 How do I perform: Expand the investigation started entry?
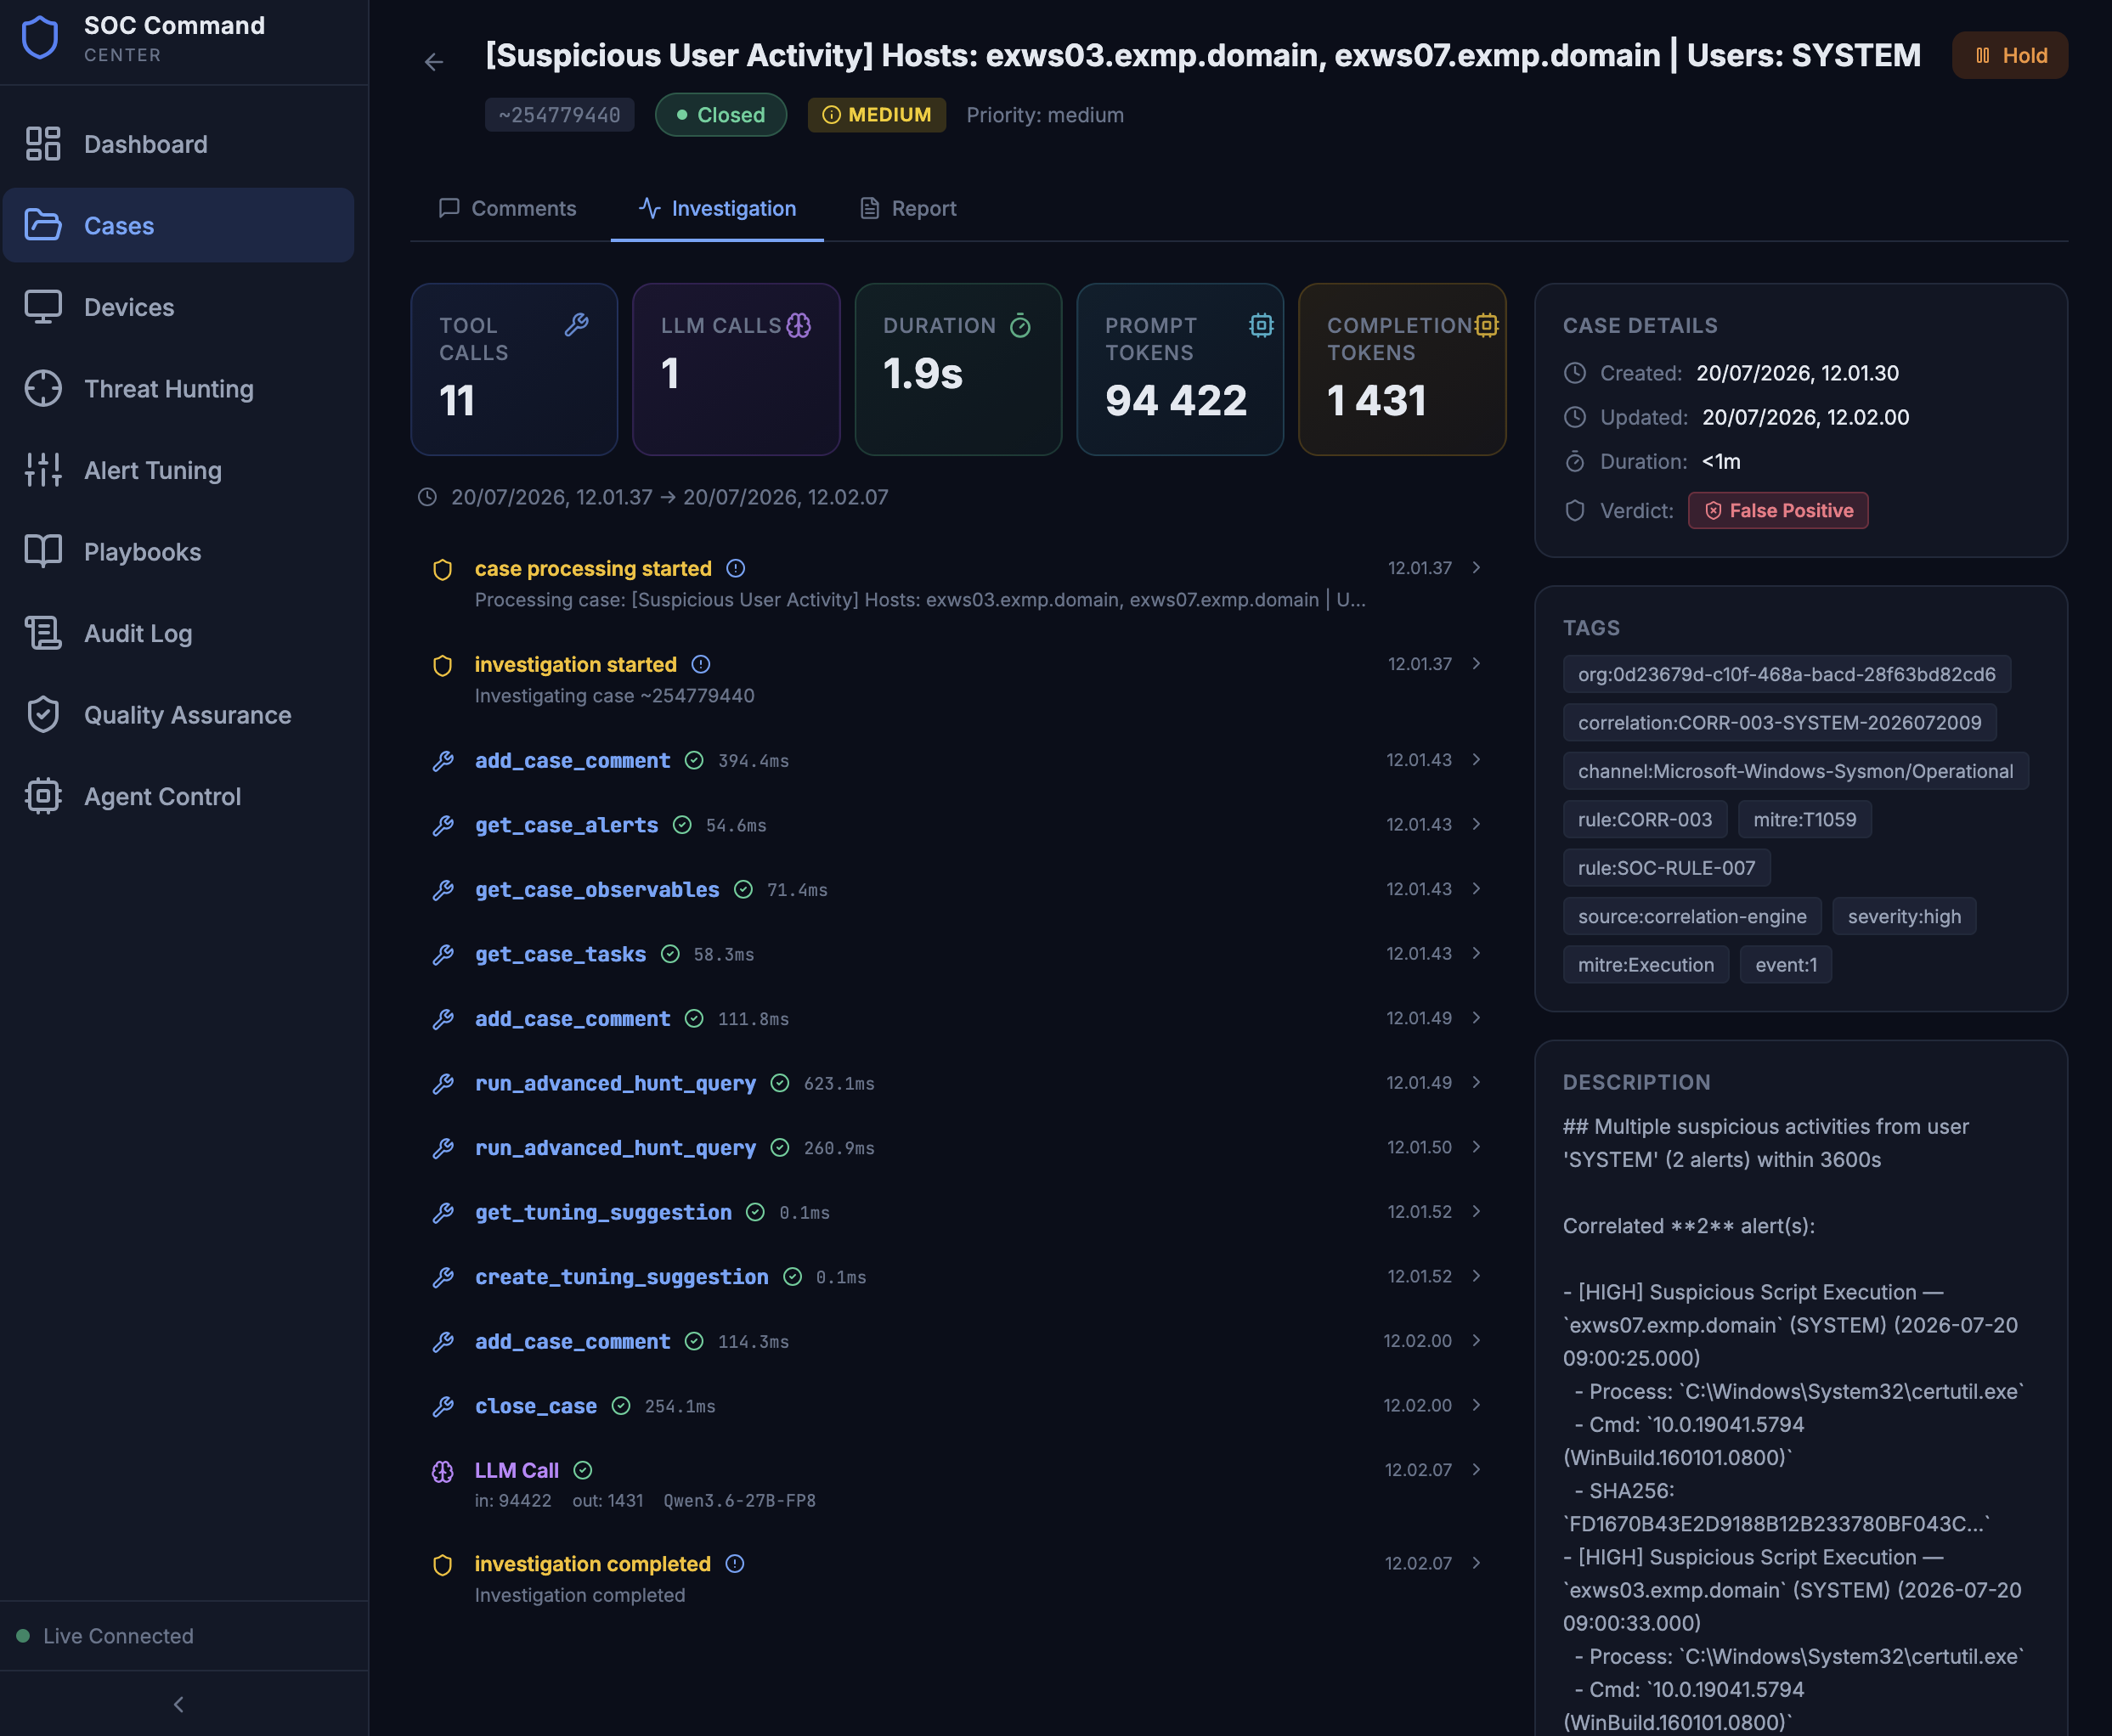point(1476,664)
